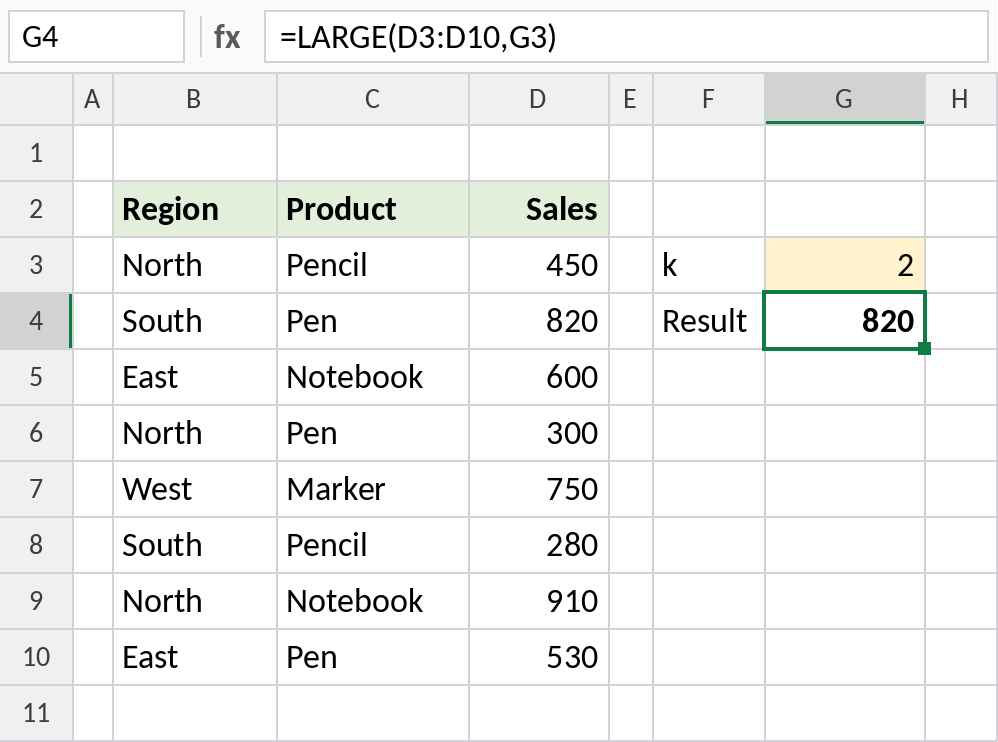Click Pen in row 6
The width and height of the screenshot is (998, 742).
coord(373,433)
